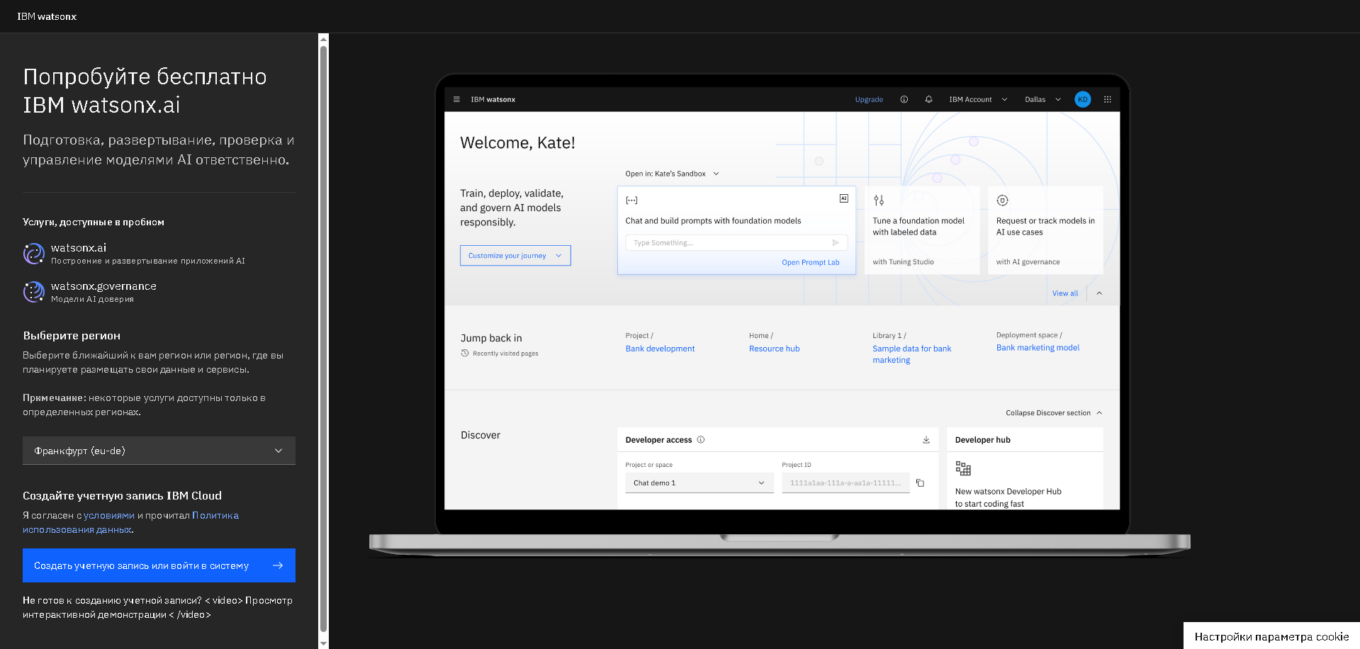Click the Type Something prompt field
The width and height of the screenshot is (1360, 649).
tap(736, 242)
